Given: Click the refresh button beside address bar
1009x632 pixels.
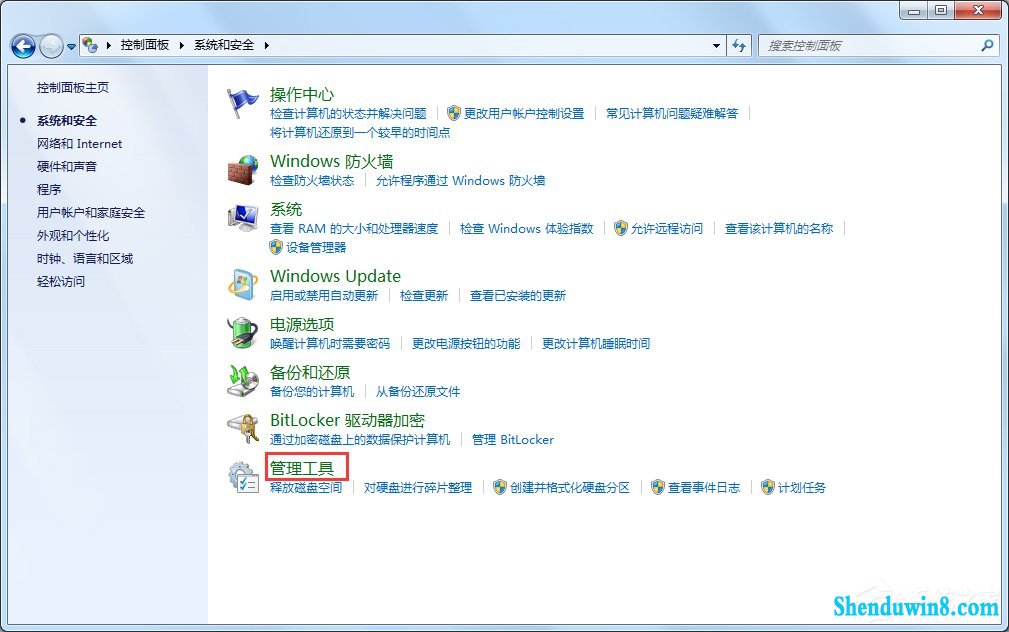Looking at the screenshot, I should pyautogui.click(x=739, y=46).
